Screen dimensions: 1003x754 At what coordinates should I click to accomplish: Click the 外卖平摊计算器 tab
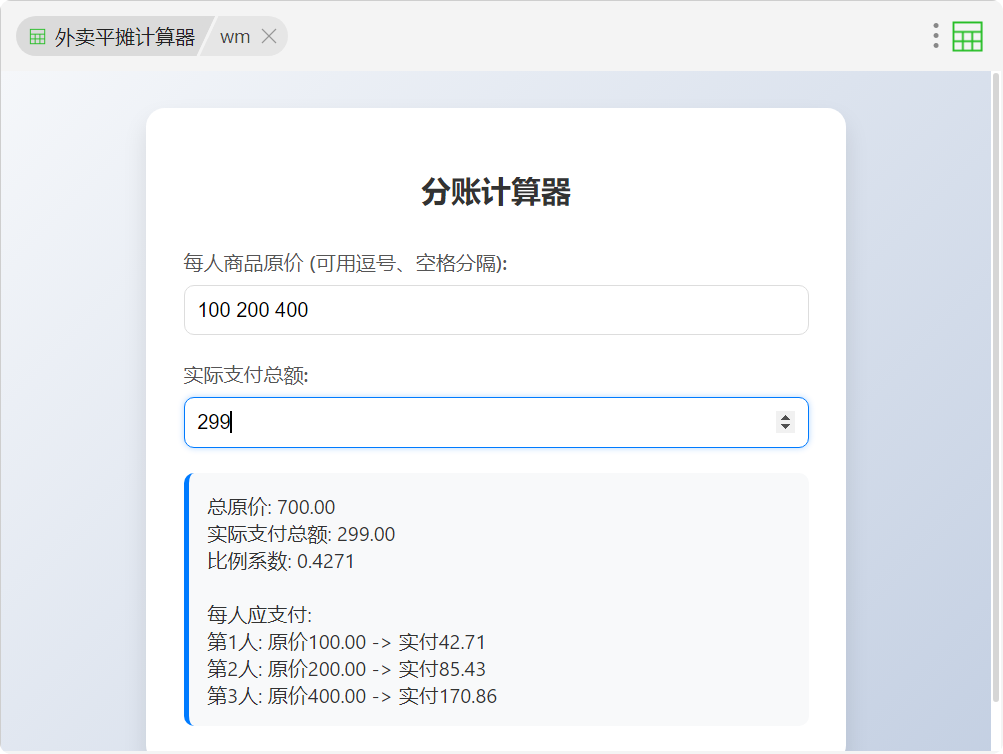[x=112, y=37]
